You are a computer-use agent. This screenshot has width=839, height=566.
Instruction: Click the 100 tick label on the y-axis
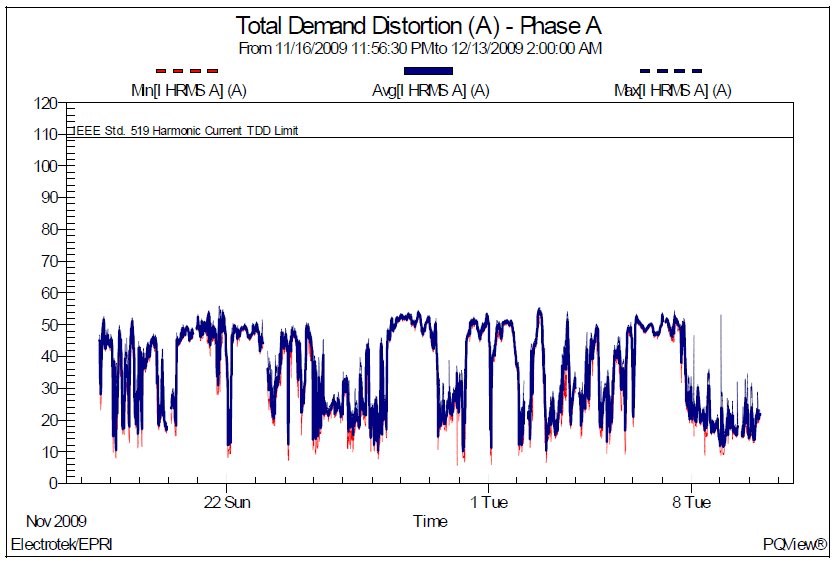point(44,166)
